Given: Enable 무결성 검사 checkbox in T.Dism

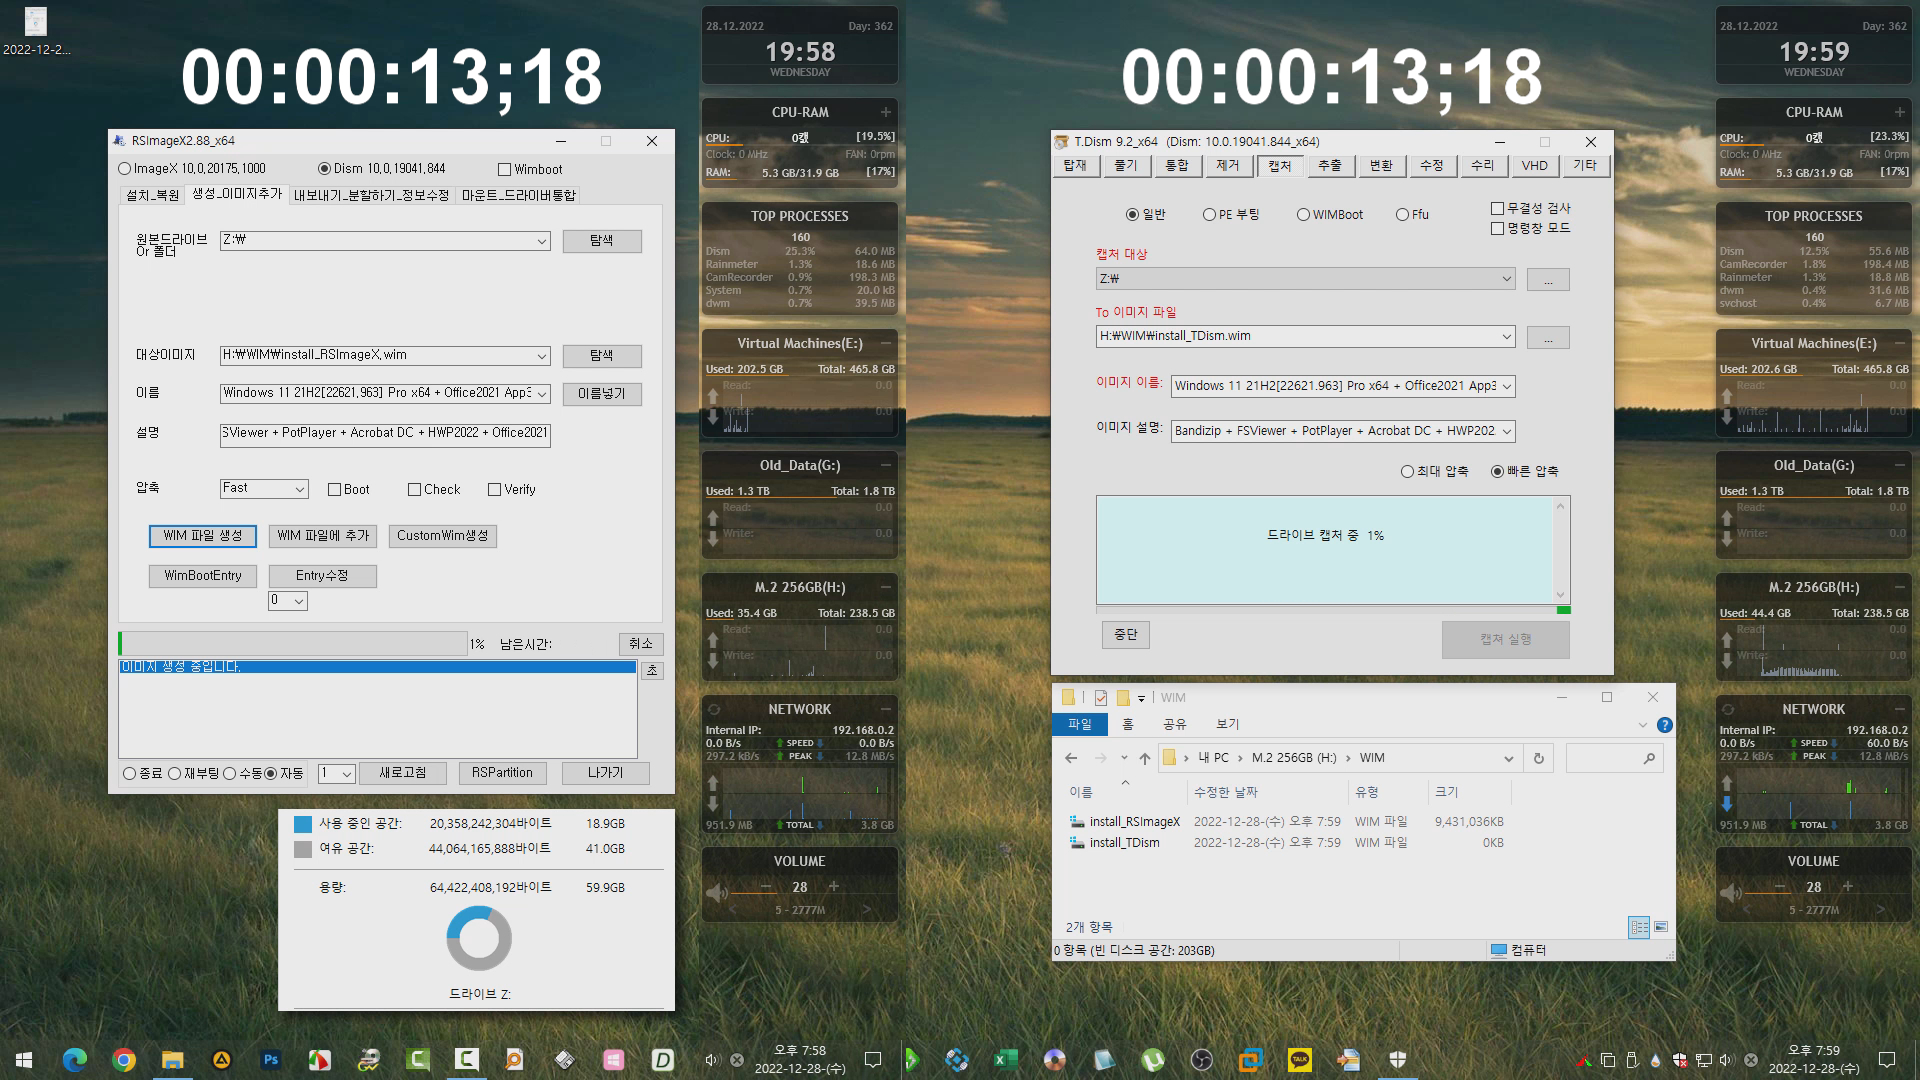Looking at the screenshot, I should [x=1497, y=208].
